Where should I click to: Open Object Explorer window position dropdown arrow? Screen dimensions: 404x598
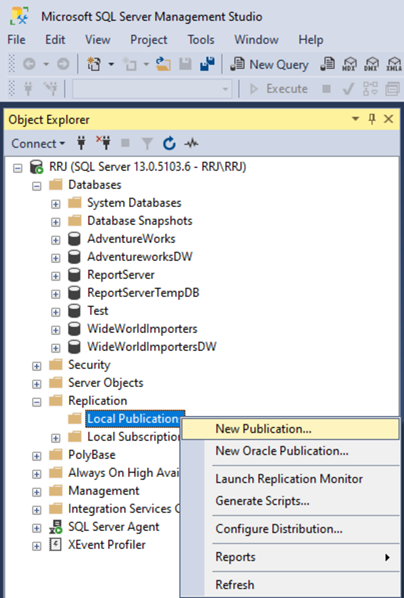coord(356,119)
